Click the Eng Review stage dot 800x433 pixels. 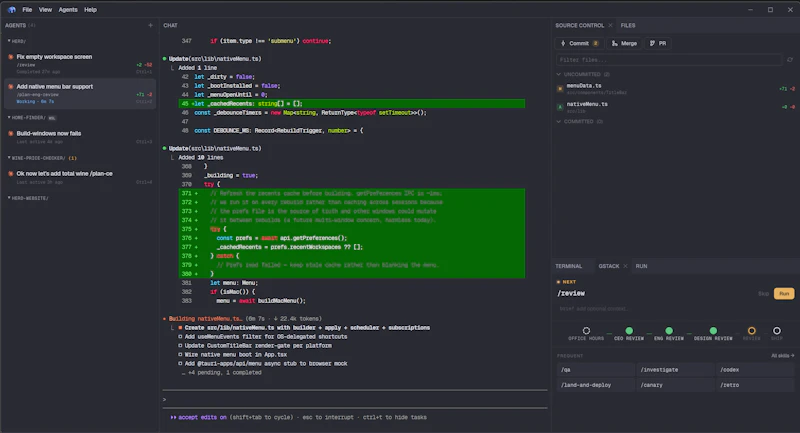669,331
